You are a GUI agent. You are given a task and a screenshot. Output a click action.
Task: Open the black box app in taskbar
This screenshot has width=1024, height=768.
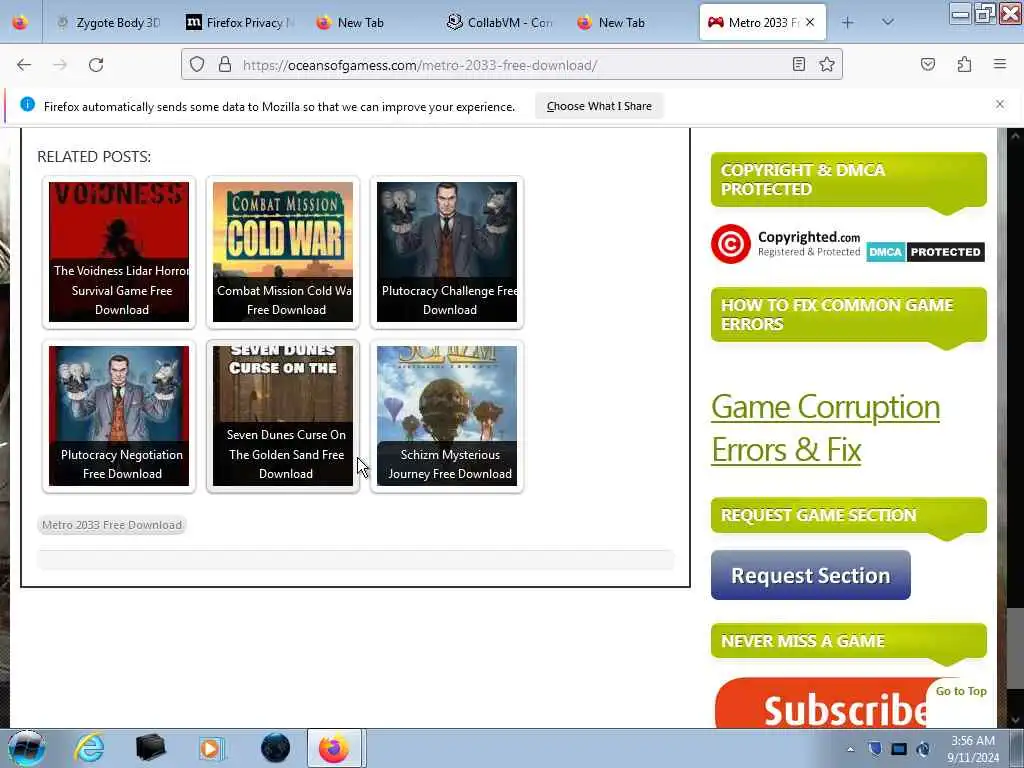click(150, 748)
